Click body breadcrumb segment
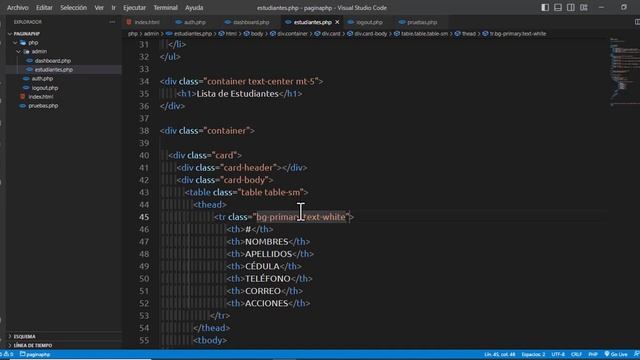640x360 pixels. [x=257, y=33]
